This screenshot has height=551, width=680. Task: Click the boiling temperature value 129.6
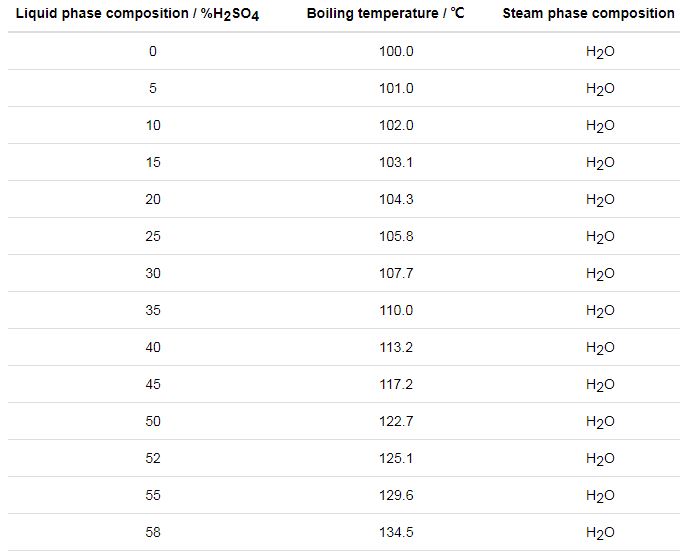[396, 496]
